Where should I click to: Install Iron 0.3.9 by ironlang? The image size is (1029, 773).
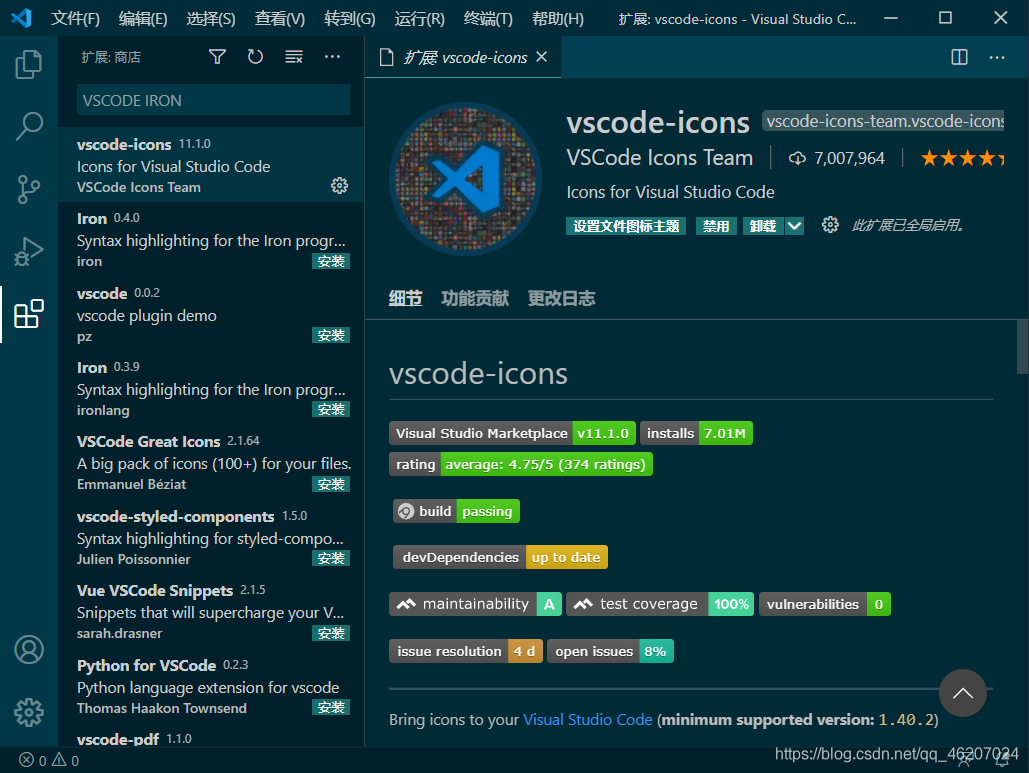331,409
